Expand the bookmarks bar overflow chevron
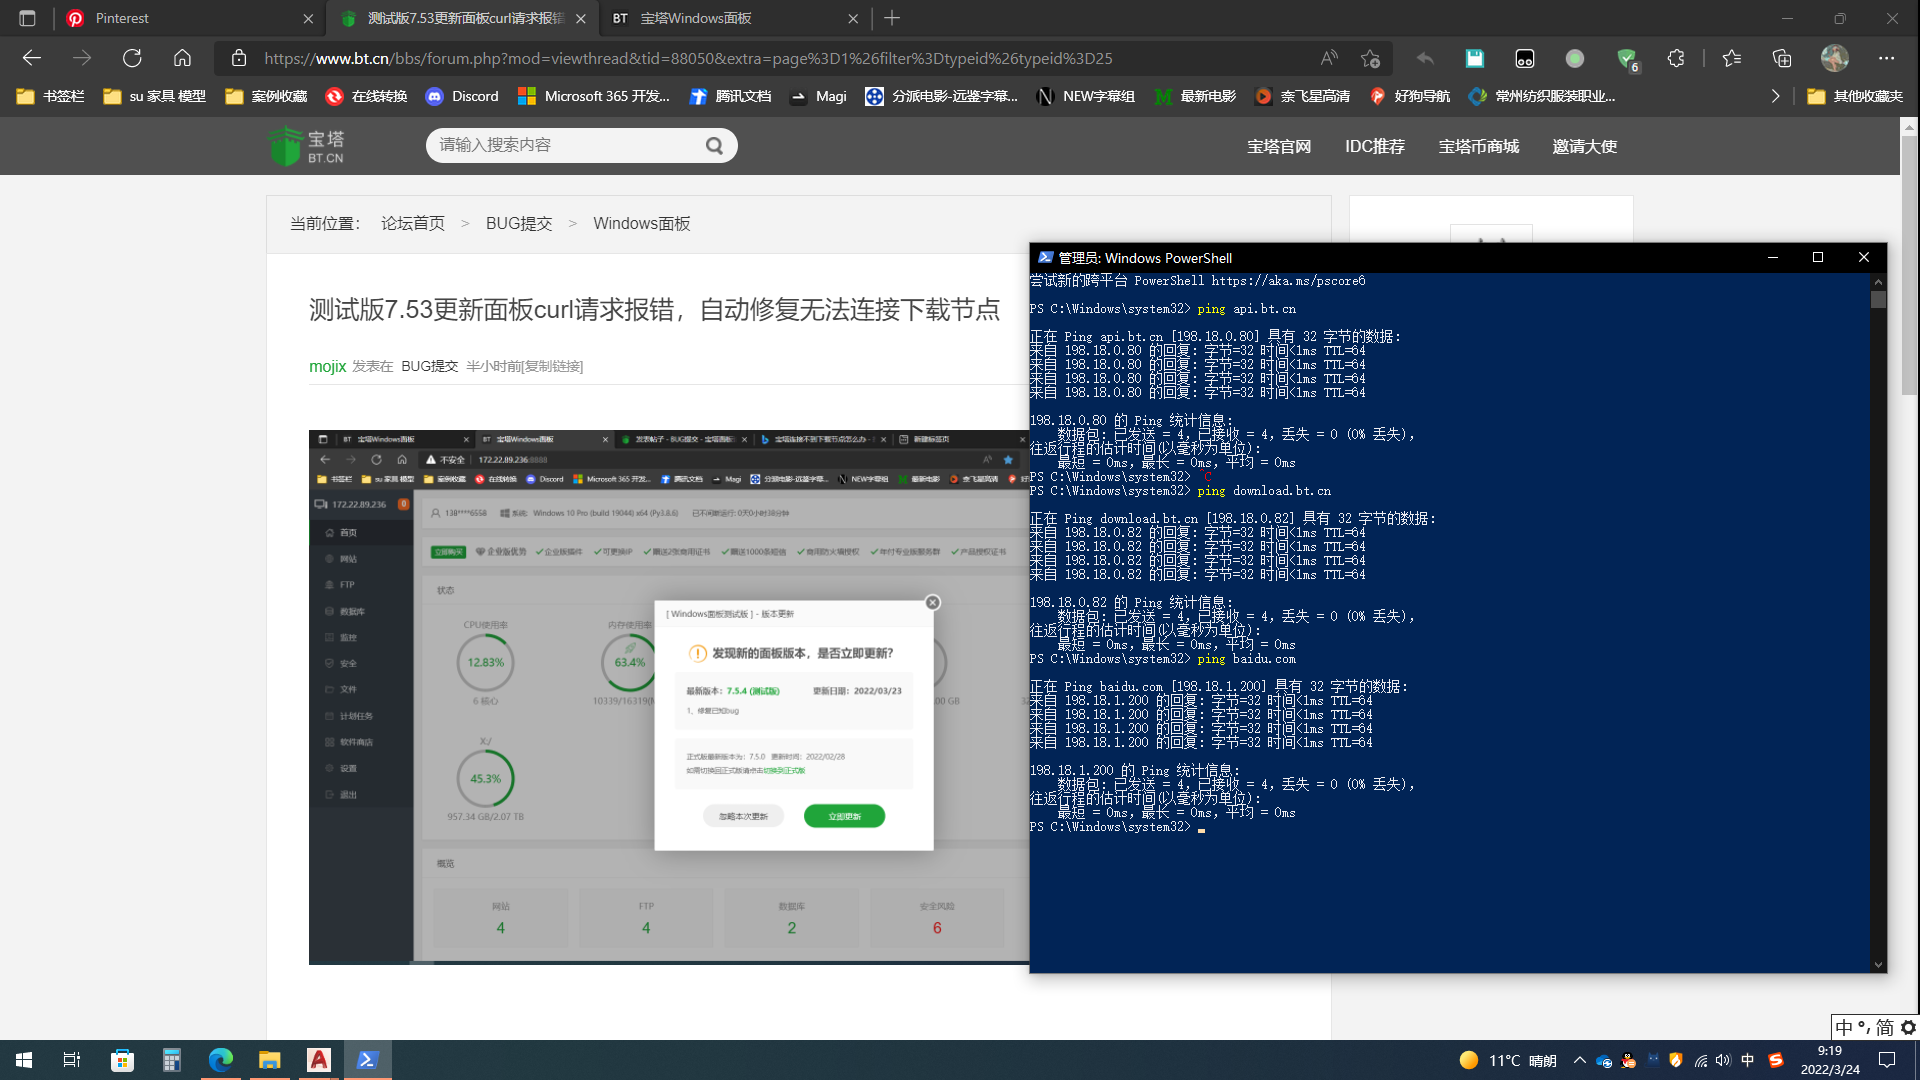The image size is (1920, 1080). (1776, 96)
